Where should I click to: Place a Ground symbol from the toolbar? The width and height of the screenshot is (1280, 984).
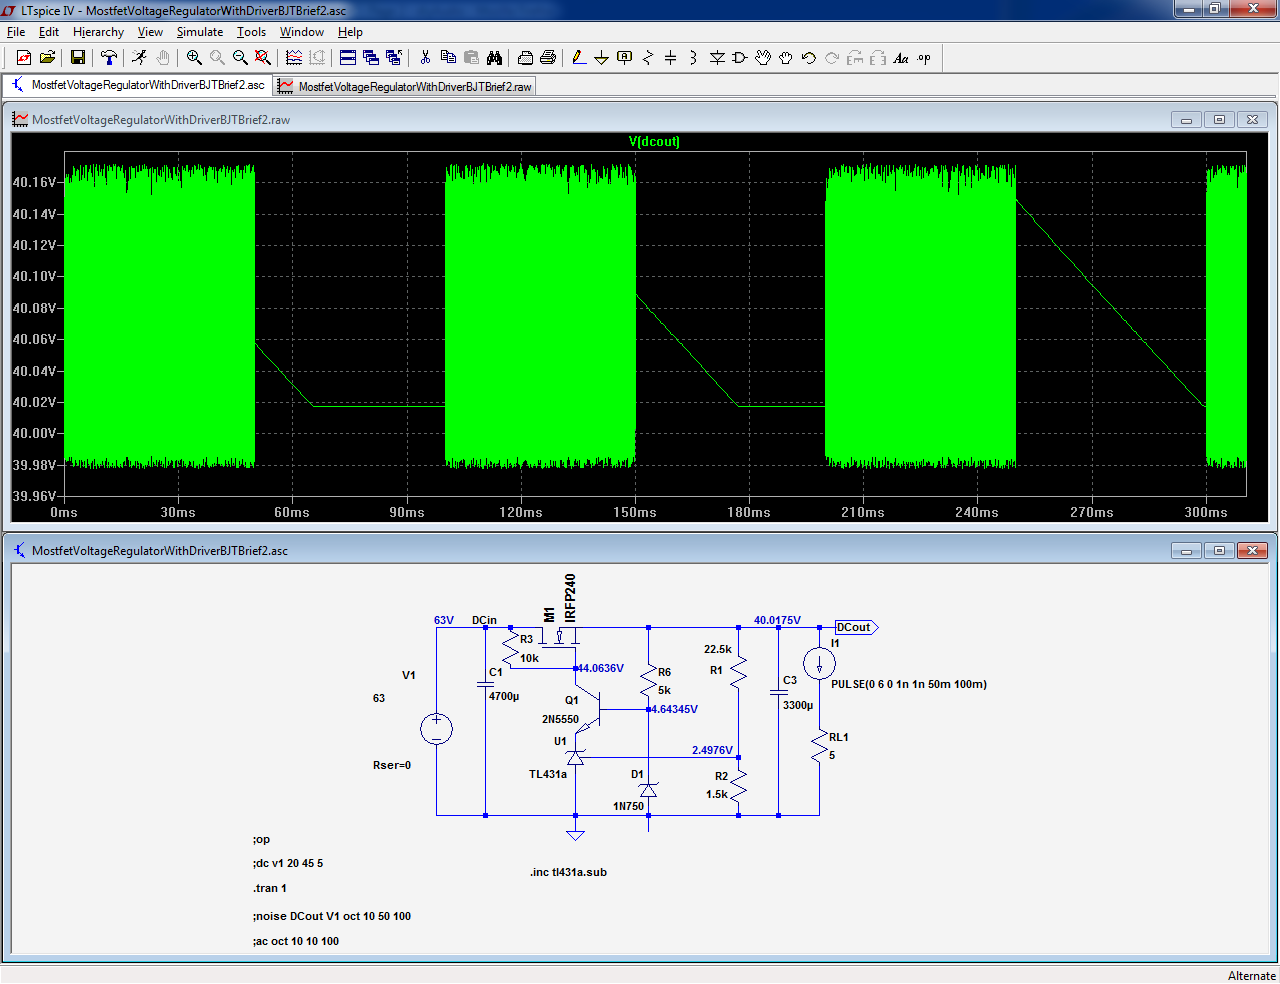pos(602,58)
